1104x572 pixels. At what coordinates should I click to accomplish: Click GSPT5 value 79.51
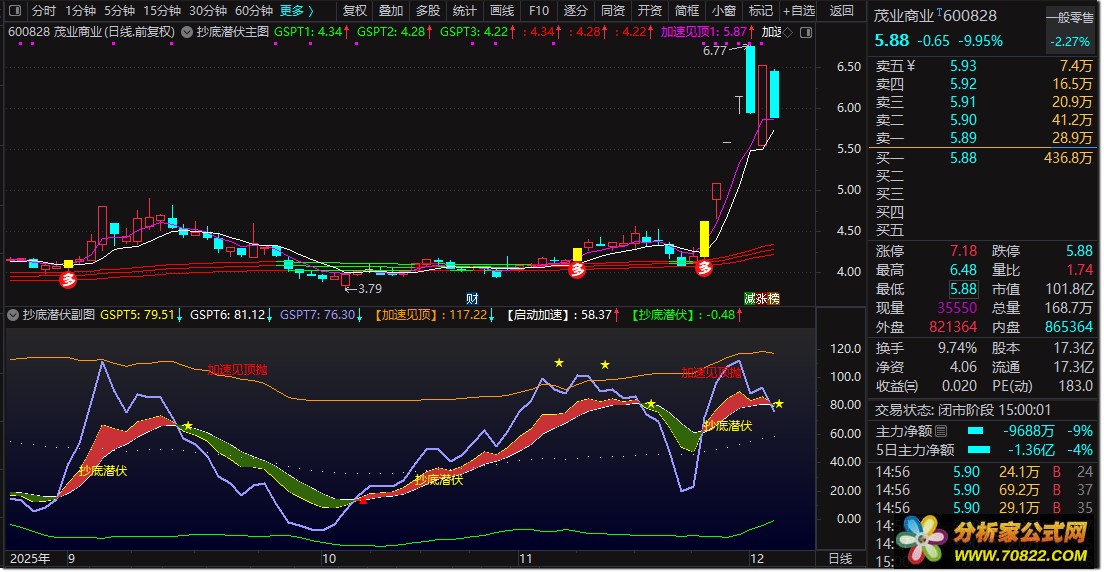click(159, 315)
